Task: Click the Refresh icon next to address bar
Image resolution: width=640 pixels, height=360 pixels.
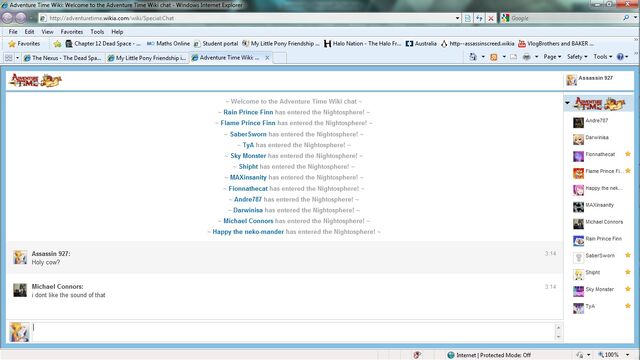Action: [479, 18]
